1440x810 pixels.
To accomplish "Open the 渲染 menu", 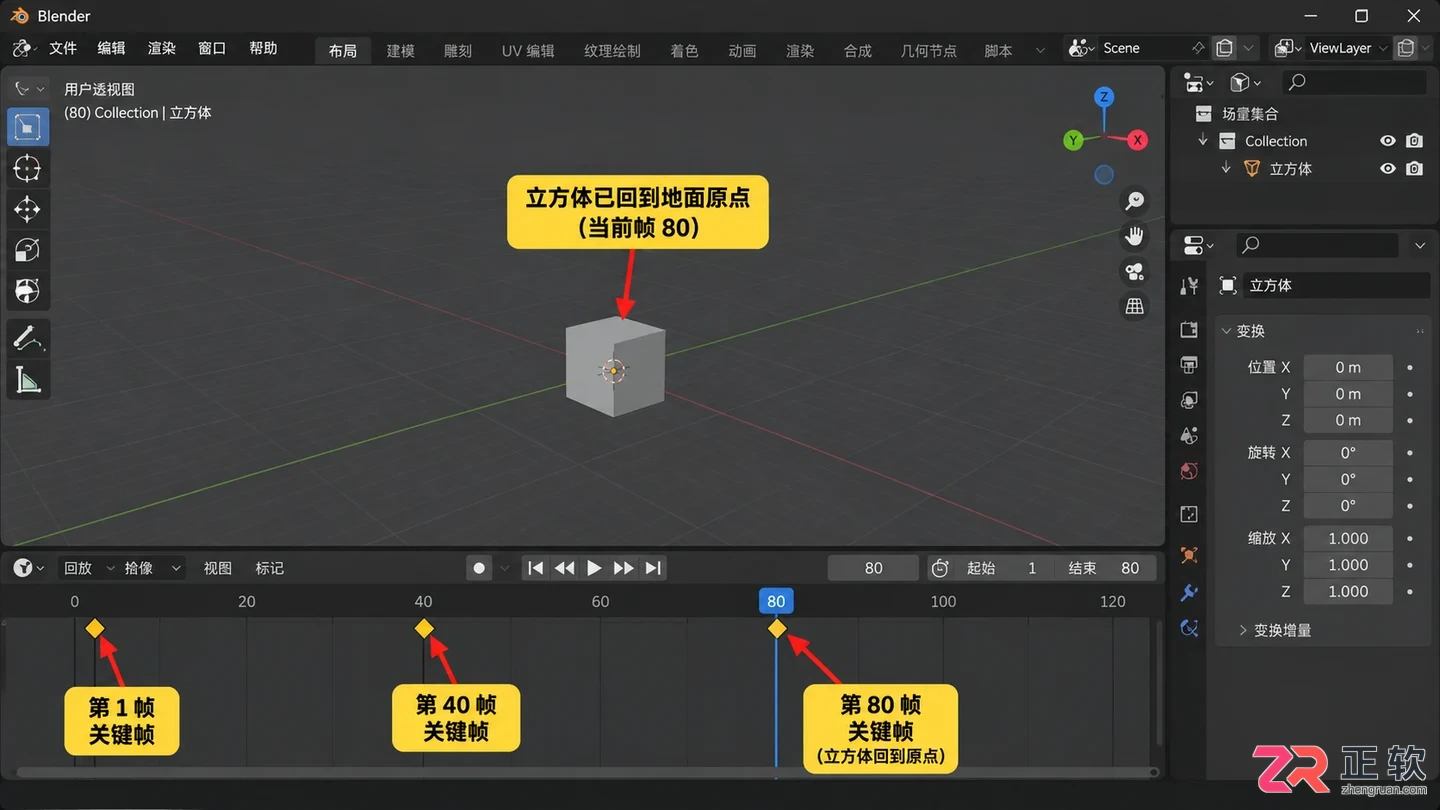I will click(161, 48).
